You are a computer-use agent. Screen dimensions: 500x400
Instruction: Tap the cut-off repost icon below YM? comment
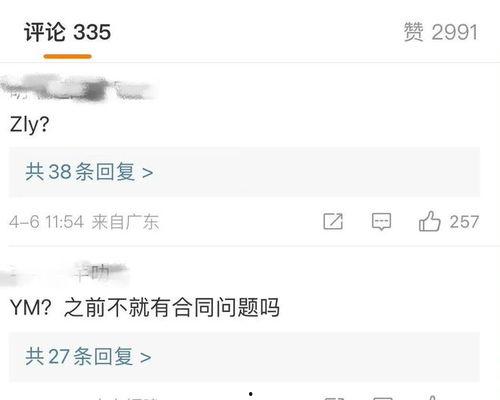[334, 398]
